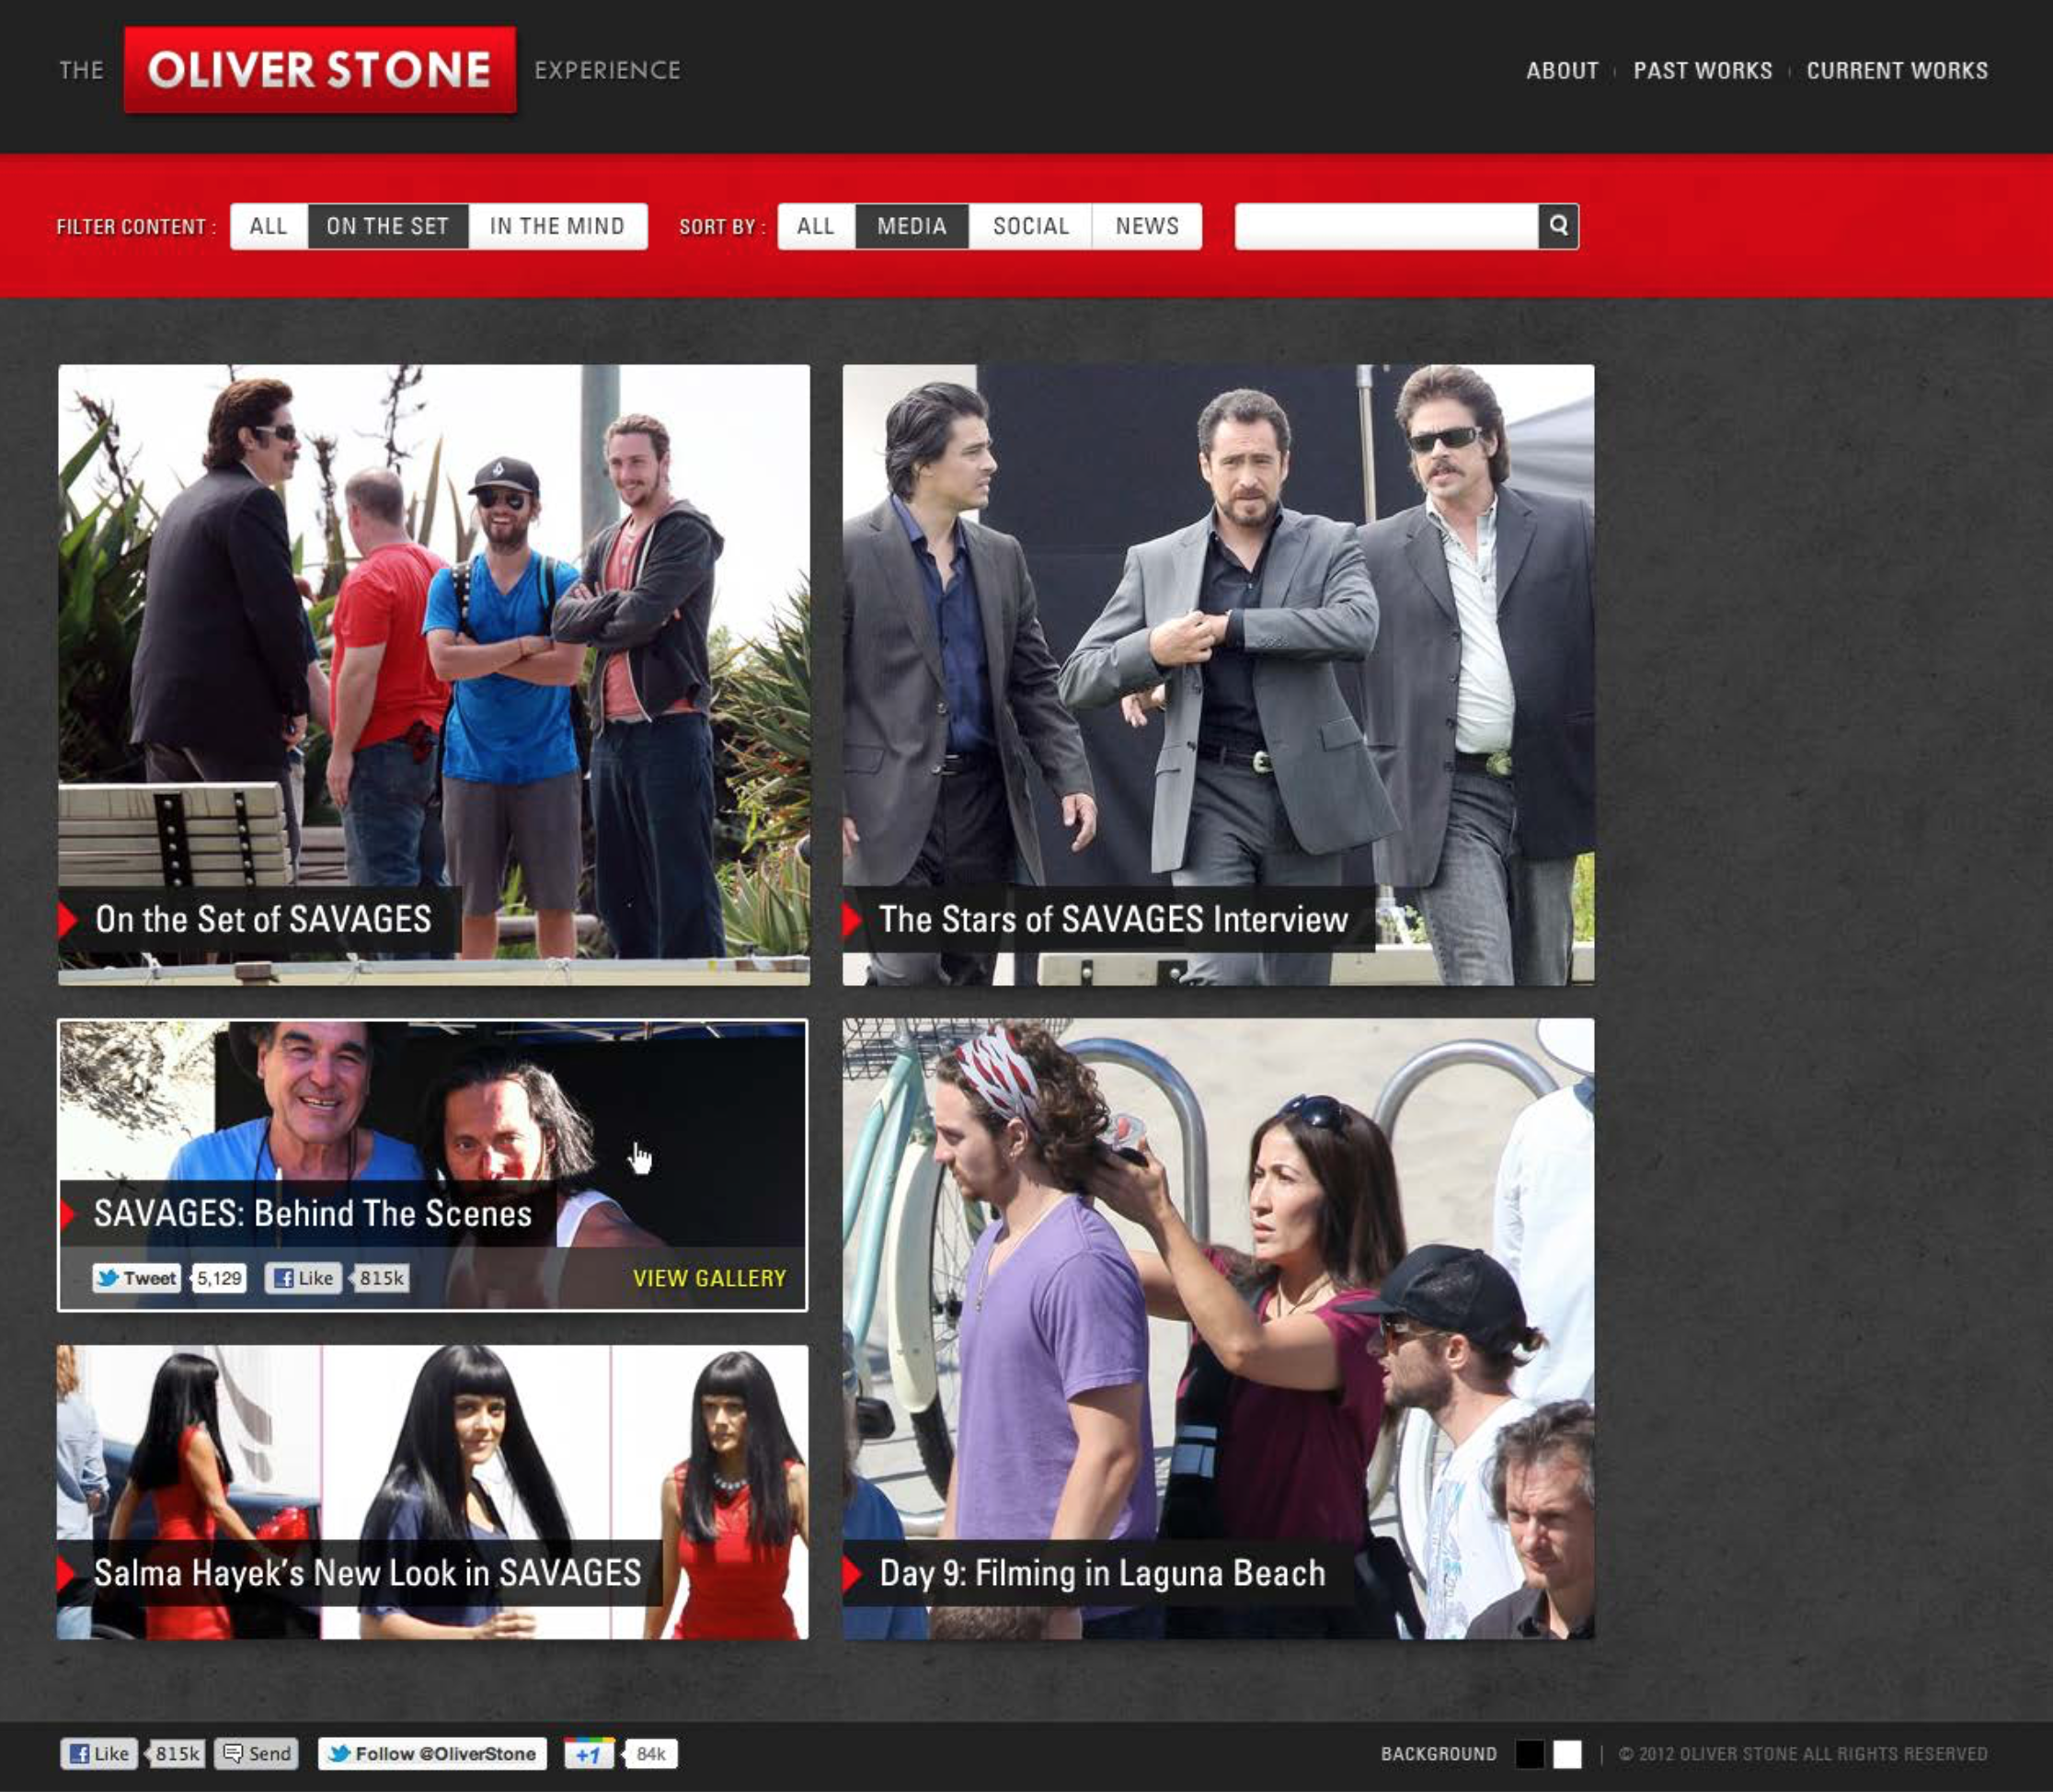
Task: Open Past Works from navigation
Action: click(1703, 71)
